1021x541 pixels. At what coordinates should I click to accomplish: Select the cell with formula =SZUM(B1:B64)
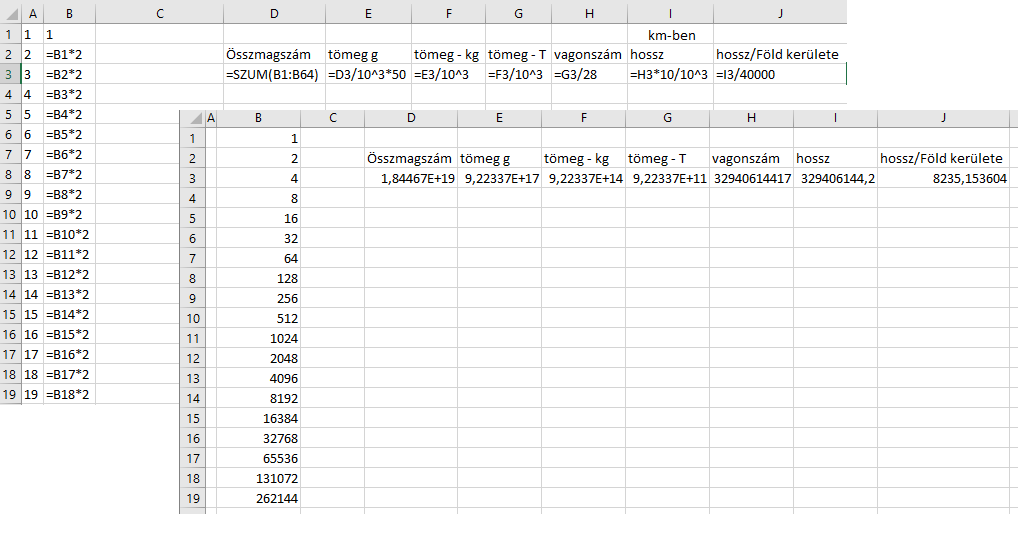coord(274,74)
